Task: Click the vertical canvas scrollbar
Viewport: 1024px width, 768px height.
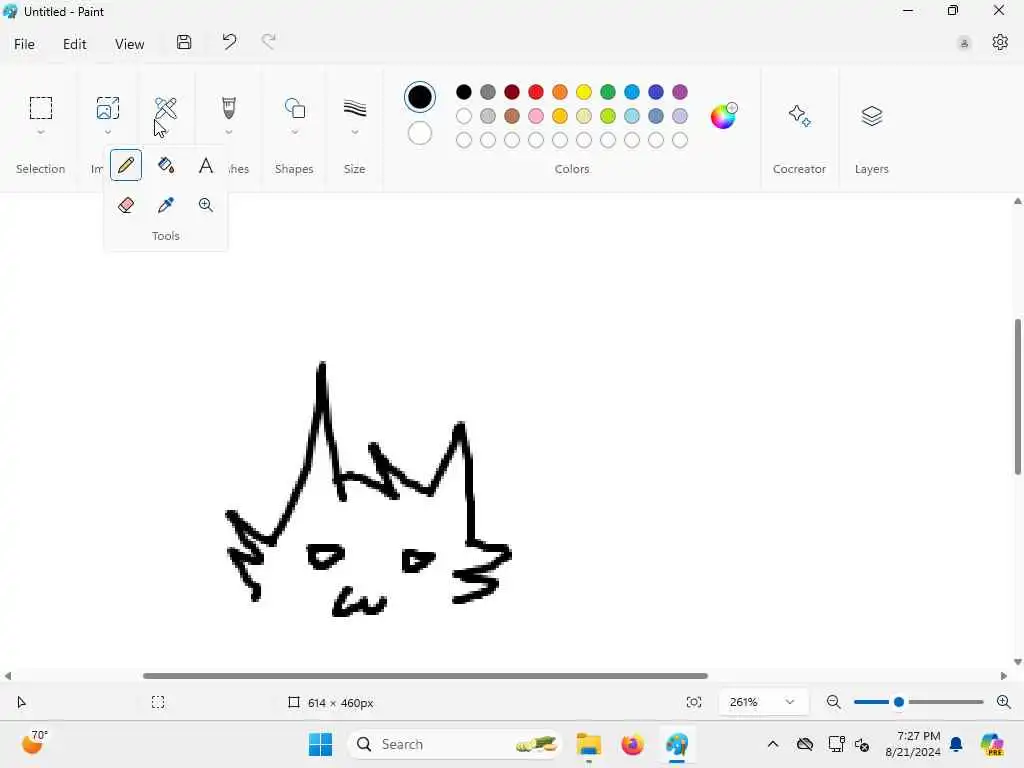Action: tap(1017, 396)
